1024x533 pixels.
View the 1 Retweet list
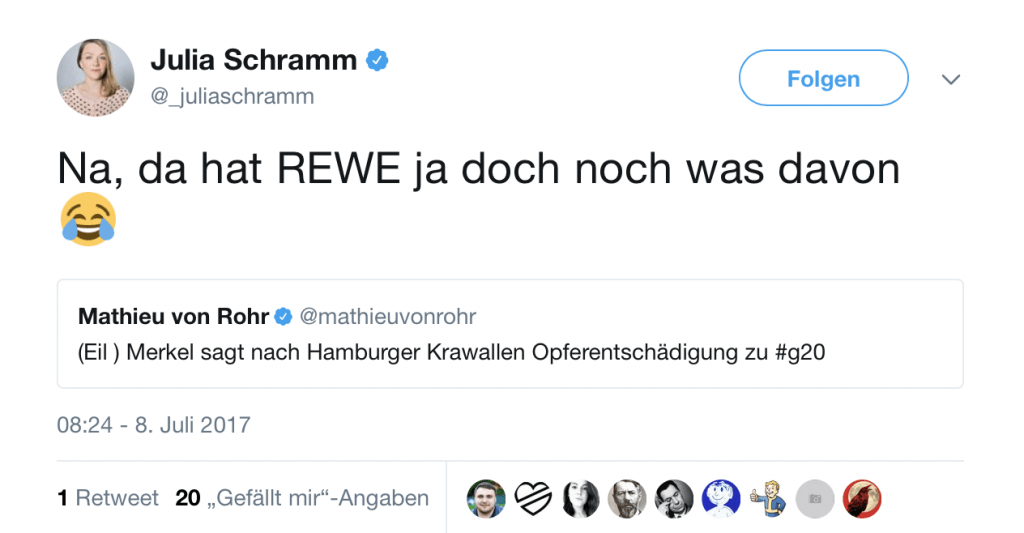108,498
